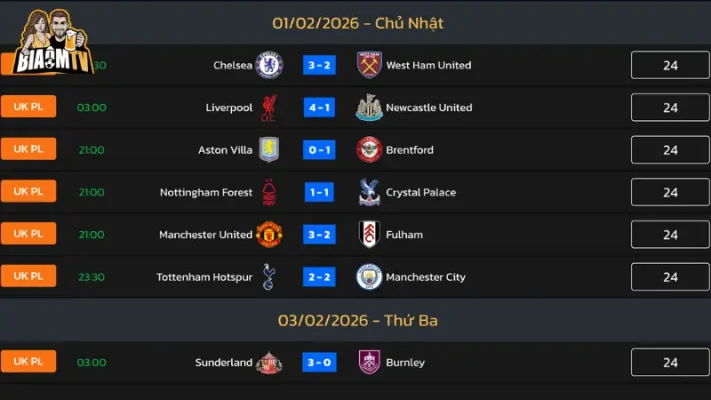This screenshot has width=711, height=400.
Task: Click the Manchester City crest icon
Action: (370, 277)
